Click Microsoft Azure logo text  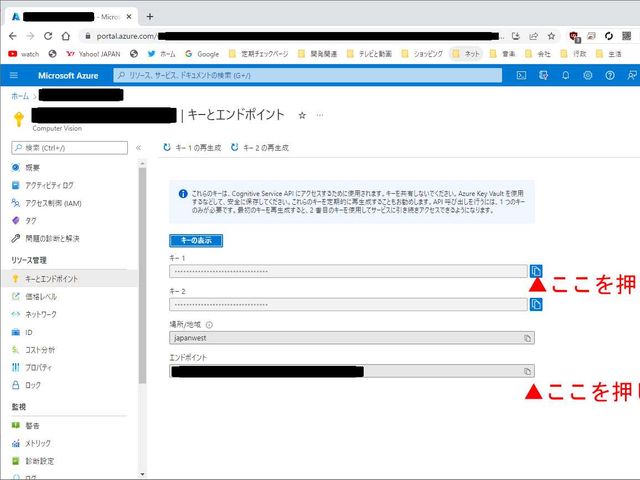68,76
